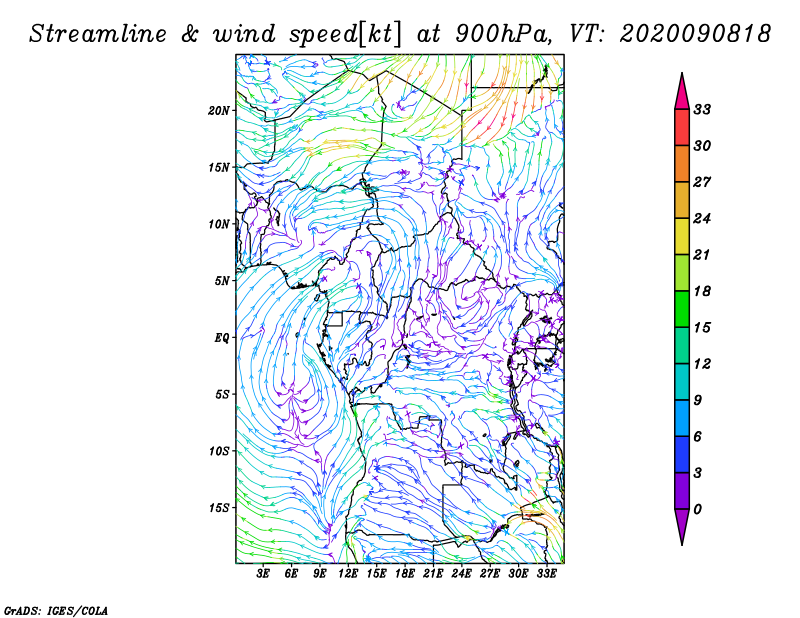
Task: Select the '5N' latitude axis label
Action: 222,281
